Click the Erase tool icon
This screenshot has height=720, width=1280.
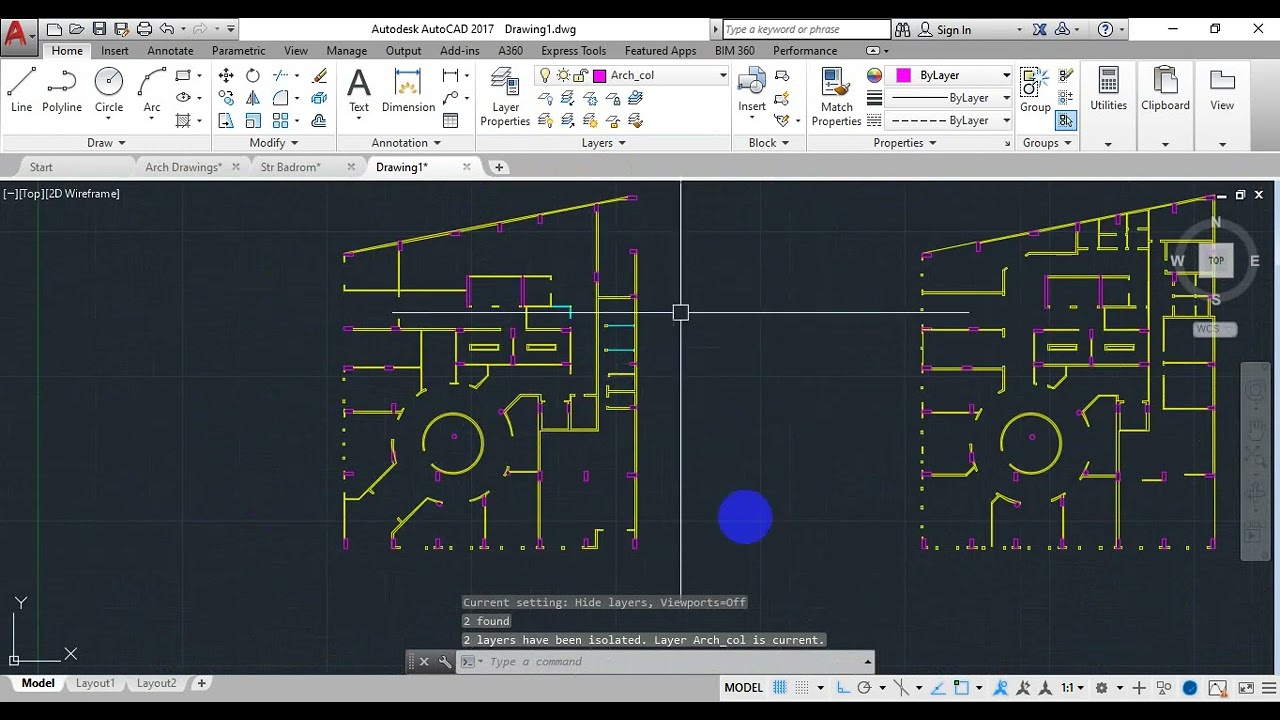(x=320, y=76)
